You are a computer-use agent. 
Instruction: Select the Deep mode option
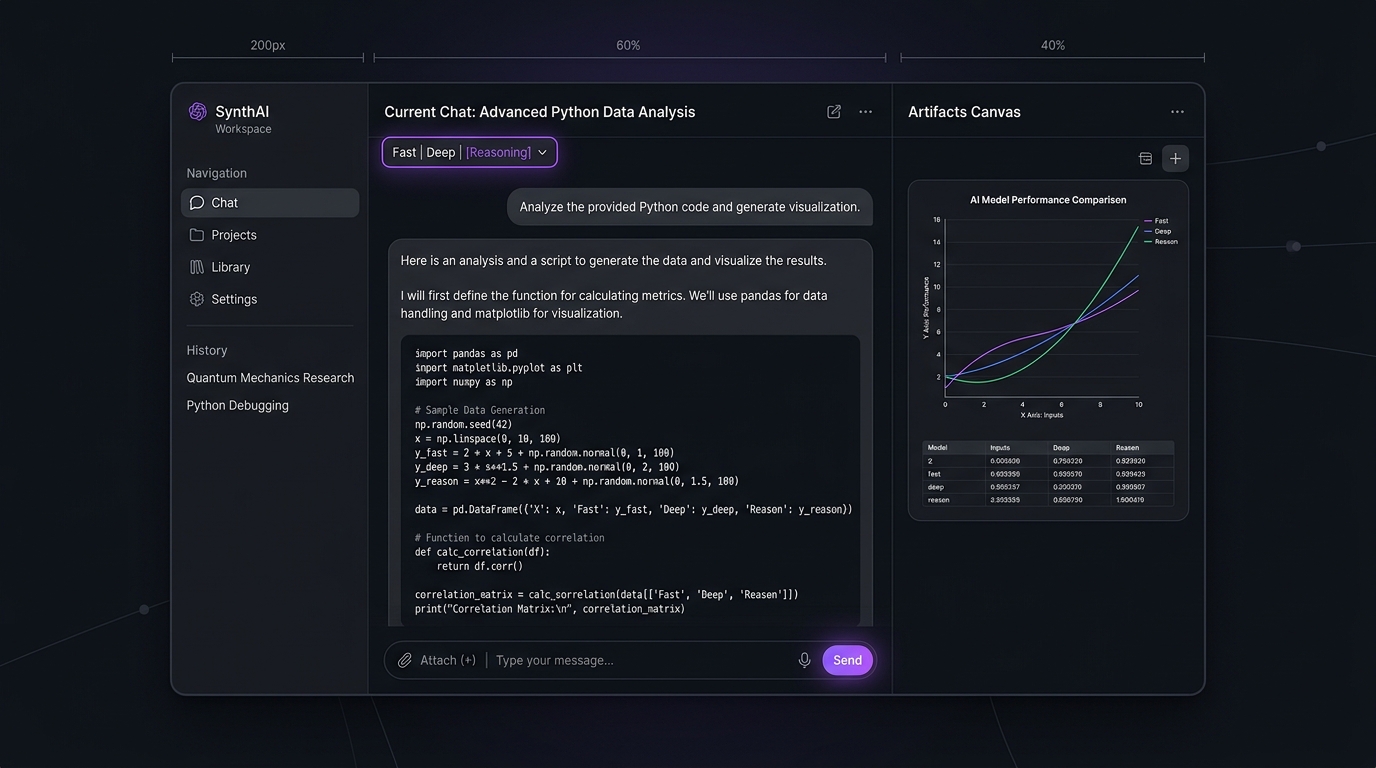441,152
